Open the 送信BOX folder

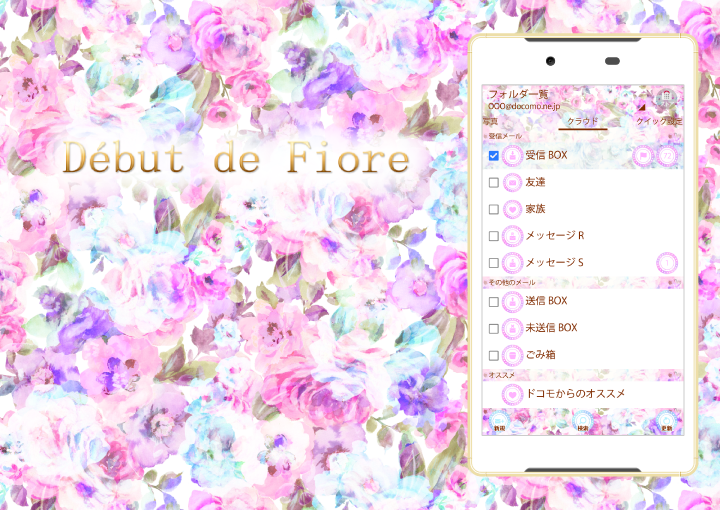point(546,301)
